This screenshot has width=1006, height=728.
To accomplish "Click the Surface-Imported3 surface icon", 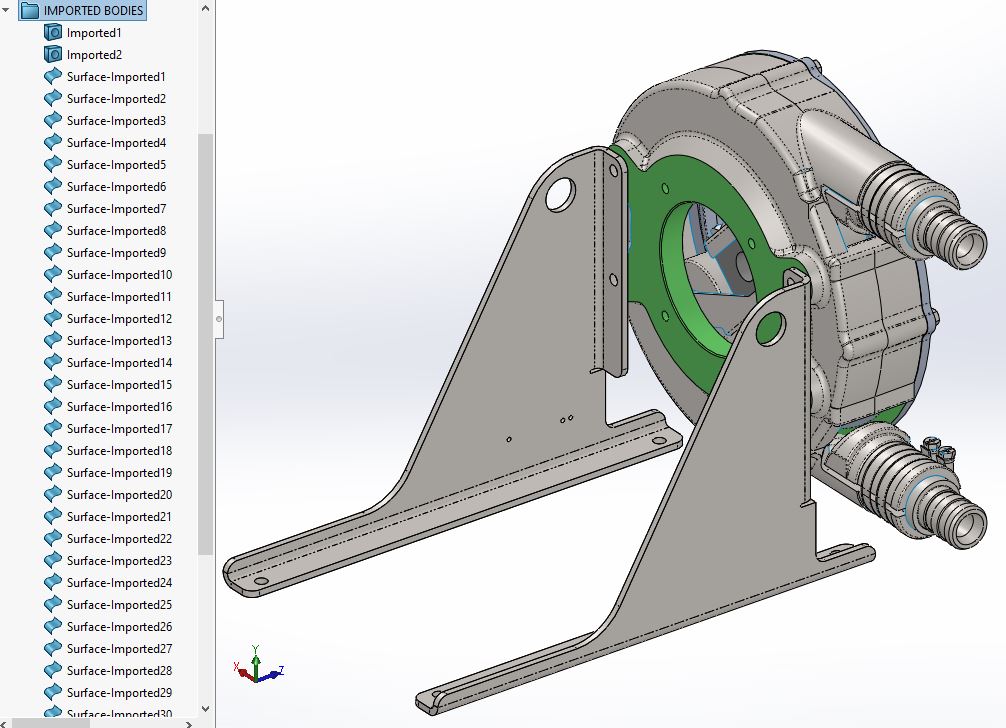I will click(53, 120).
